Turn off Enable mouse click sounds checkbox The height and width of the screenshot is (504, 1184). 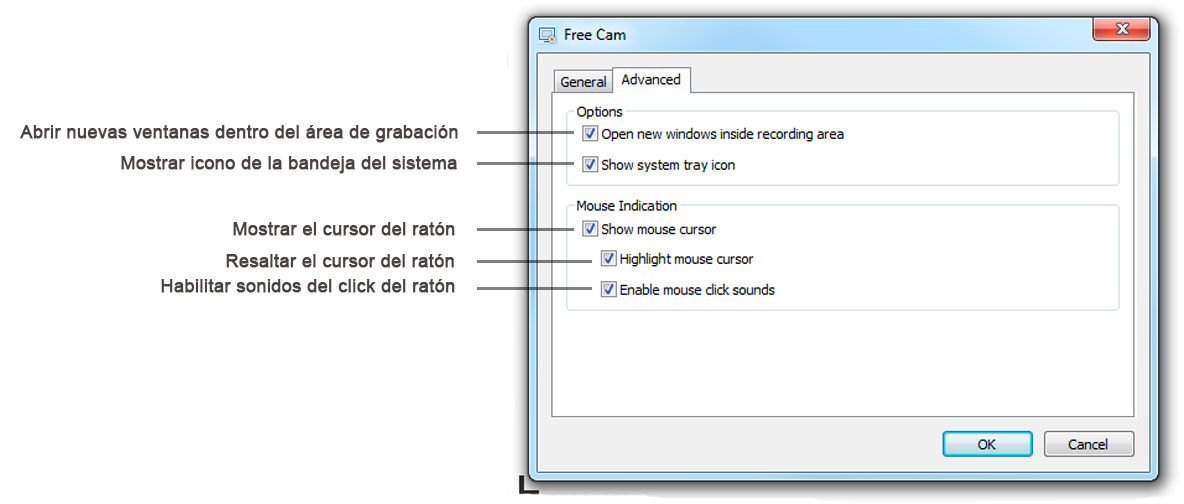609,289
